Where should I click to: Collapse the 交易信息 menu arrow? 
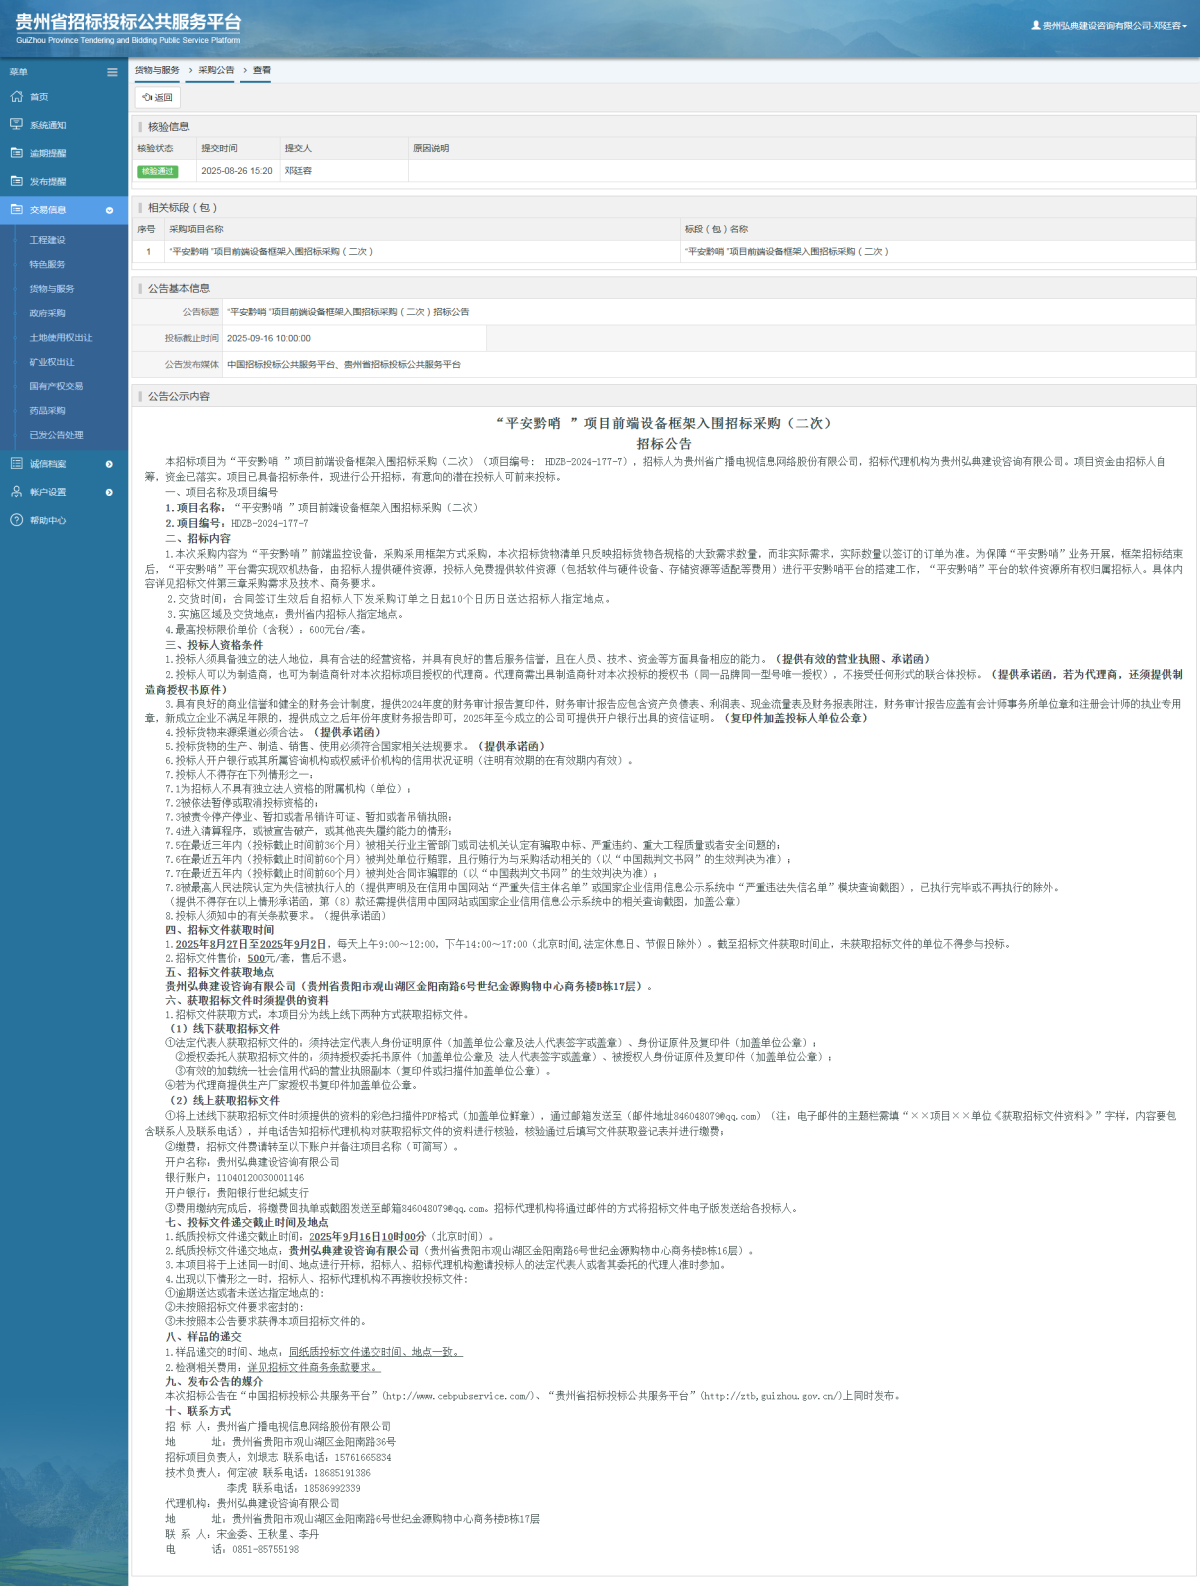pos(109,210)
